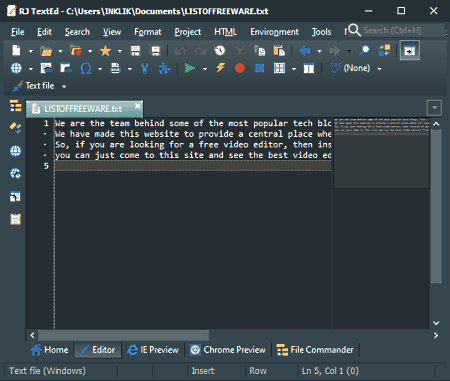This screenshot has height=381, width=450.
Task: Create a new file with the blank page icon
Action: (16, 51)
